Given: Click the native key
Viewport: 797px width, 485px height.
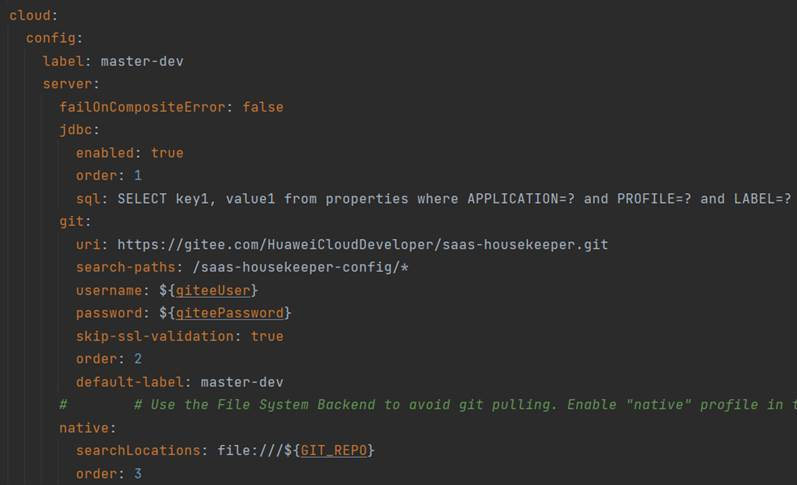Looking at the screenshot, I should tap(85, 427).
